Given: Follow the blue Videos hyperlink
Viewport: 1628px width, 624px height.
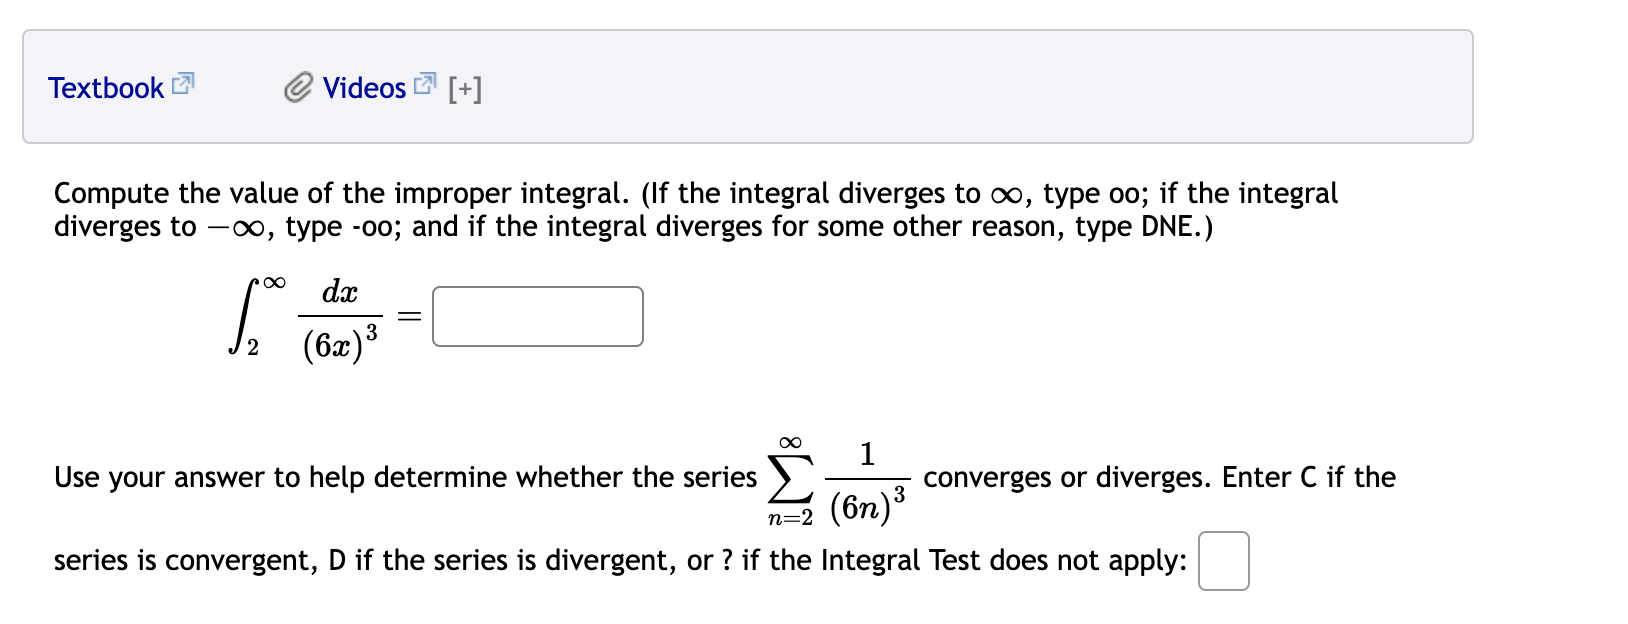Looking at the screenshot, I should coord(365,88).
